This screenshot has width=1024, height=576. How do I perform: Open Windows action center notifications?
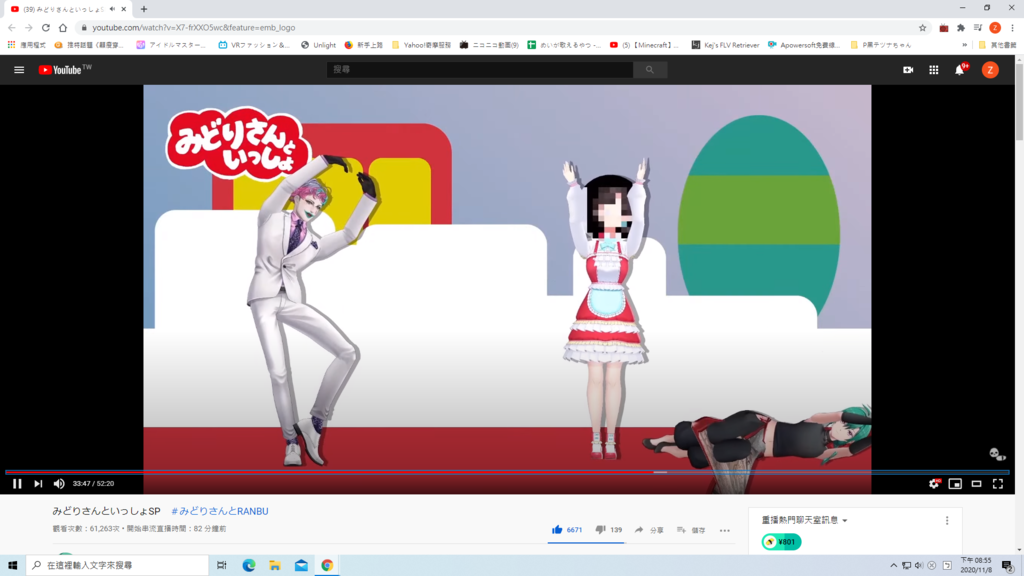coord(1008,566)
